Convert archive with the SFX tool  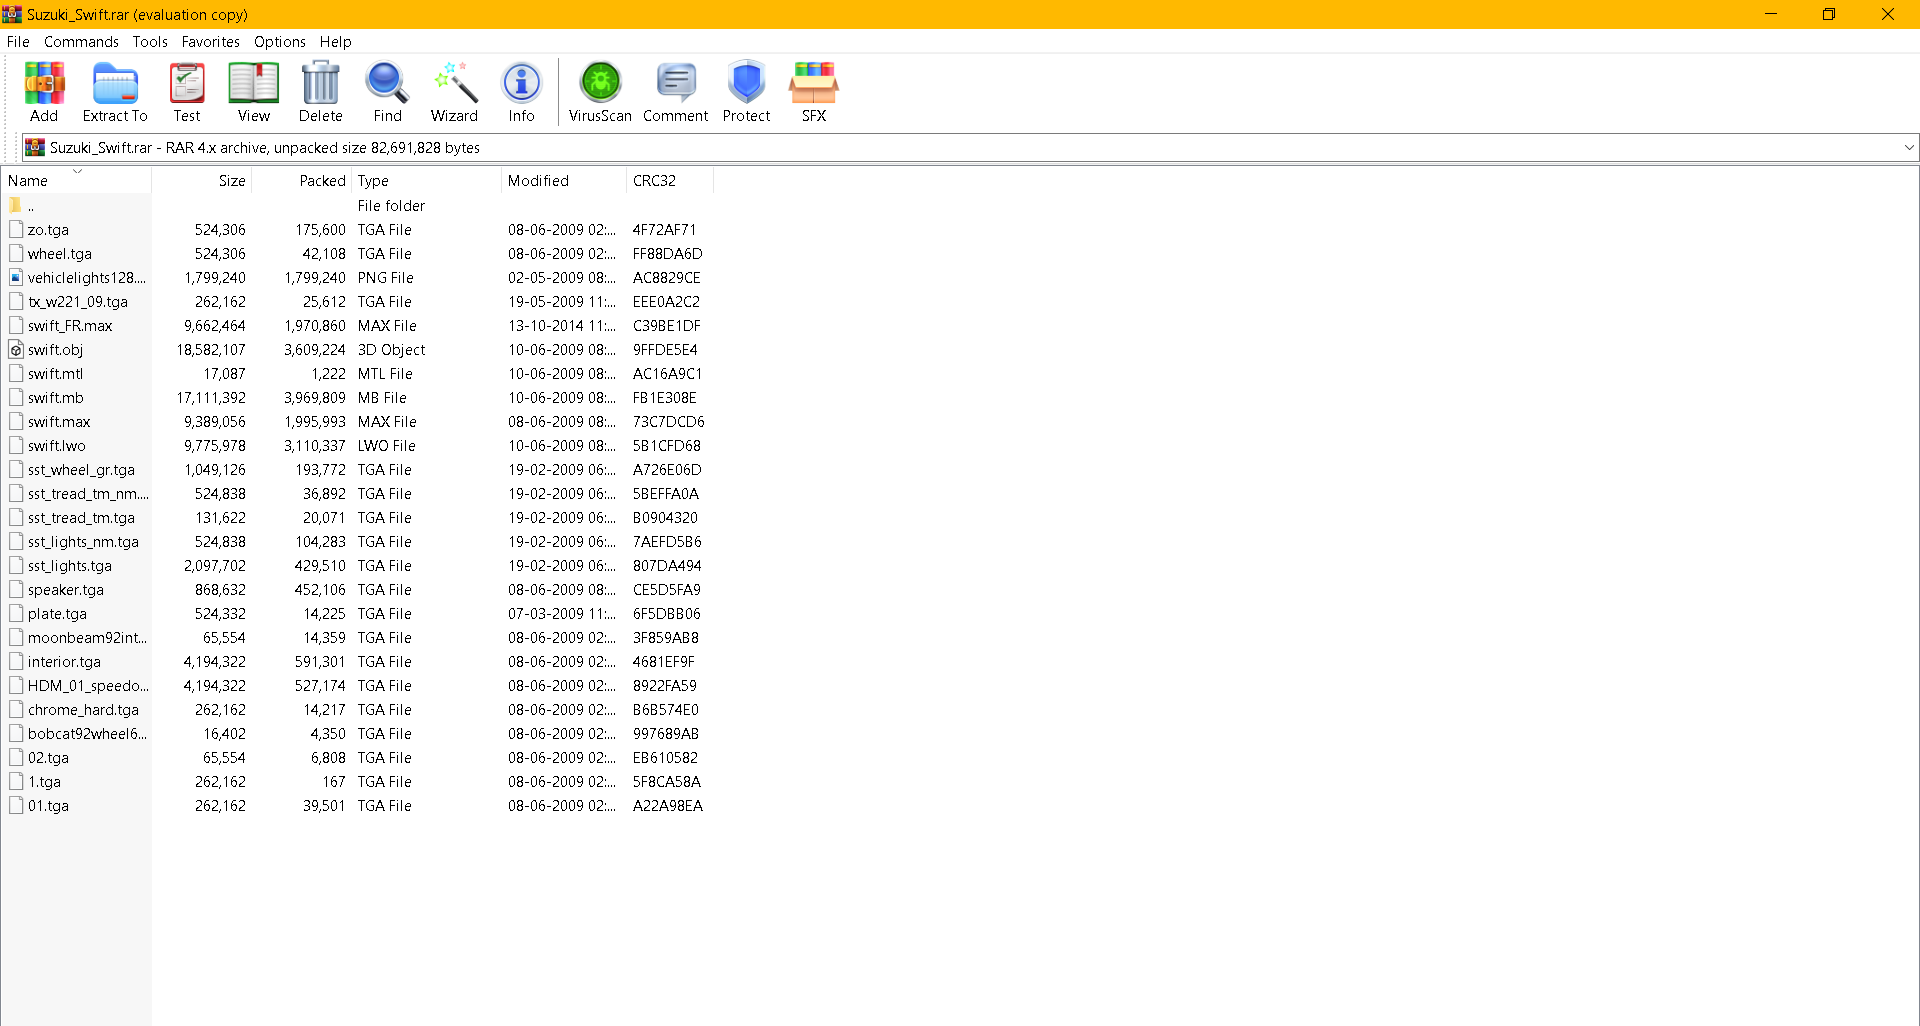click(x=814, y=83)
